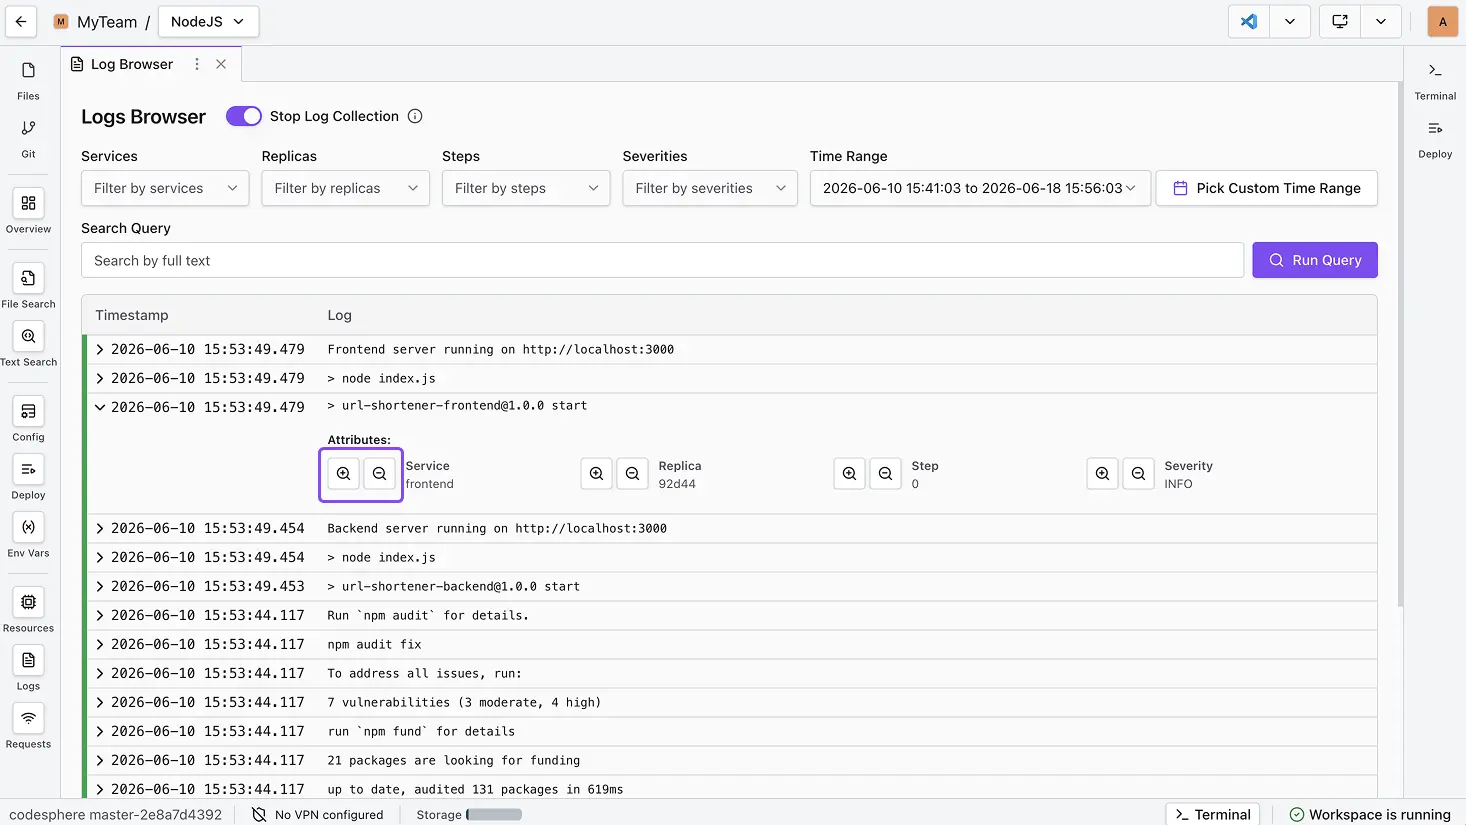Click 'run `npm fund` for details' log text
Viewport: 1466px width, 825px height.
click(x=421, y=731)
